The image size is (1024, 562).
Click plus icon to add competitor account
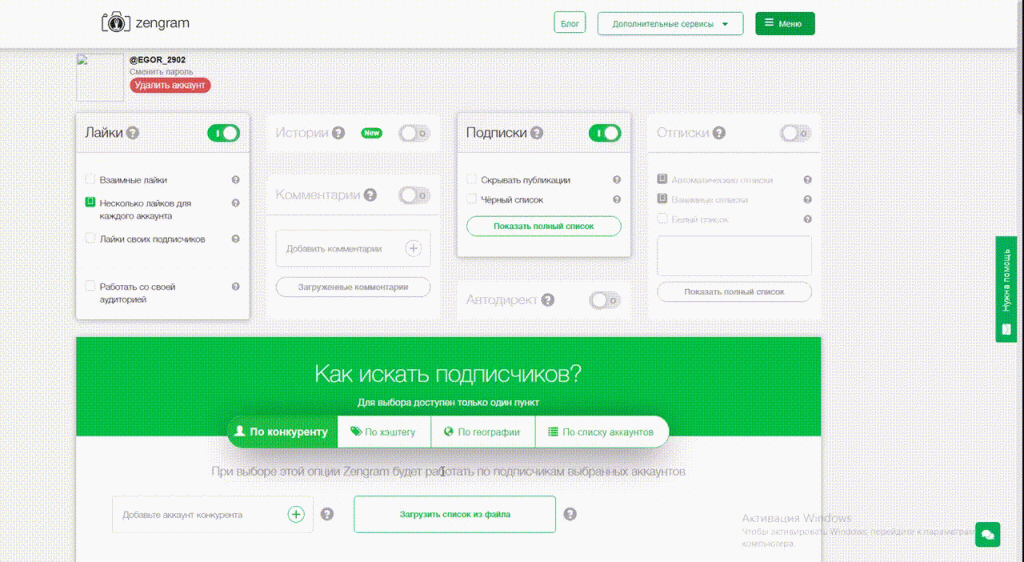[296, 514]
